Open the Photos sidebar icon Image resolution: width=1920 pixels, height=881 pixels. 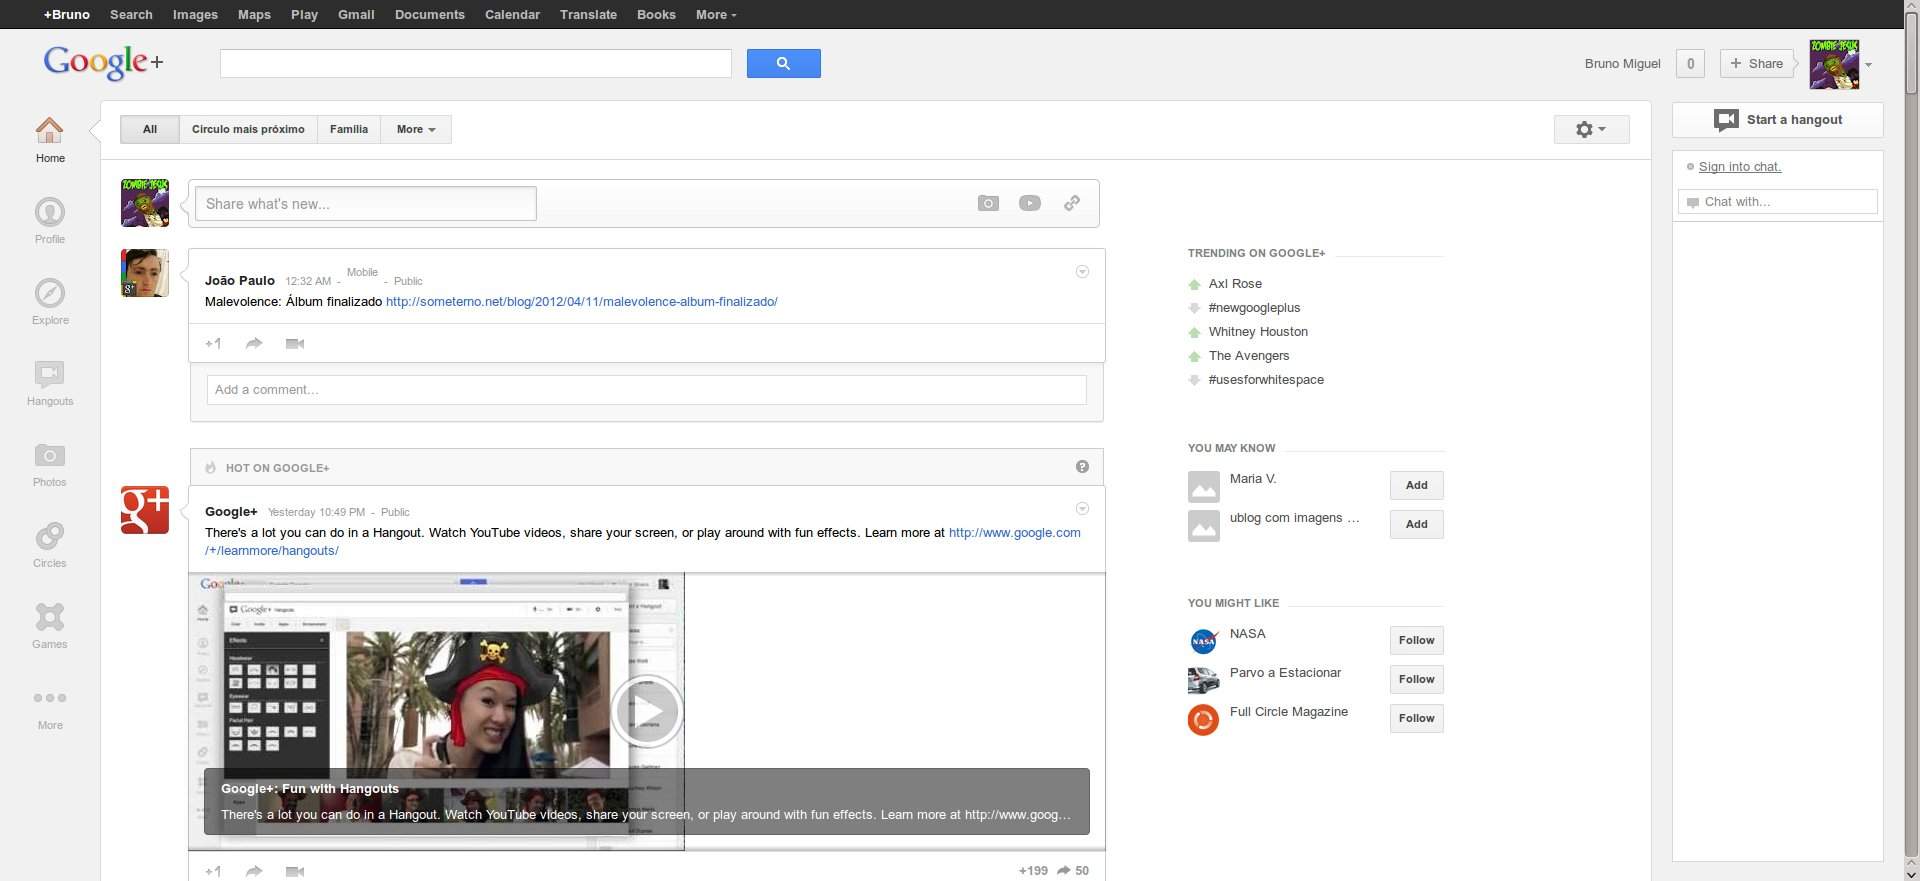(49, 456)
